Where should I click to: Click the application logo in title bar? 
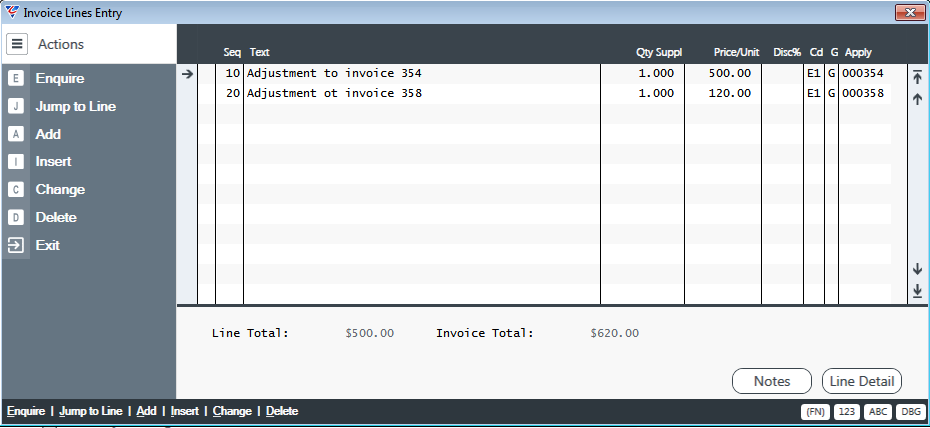click(12, 12)
